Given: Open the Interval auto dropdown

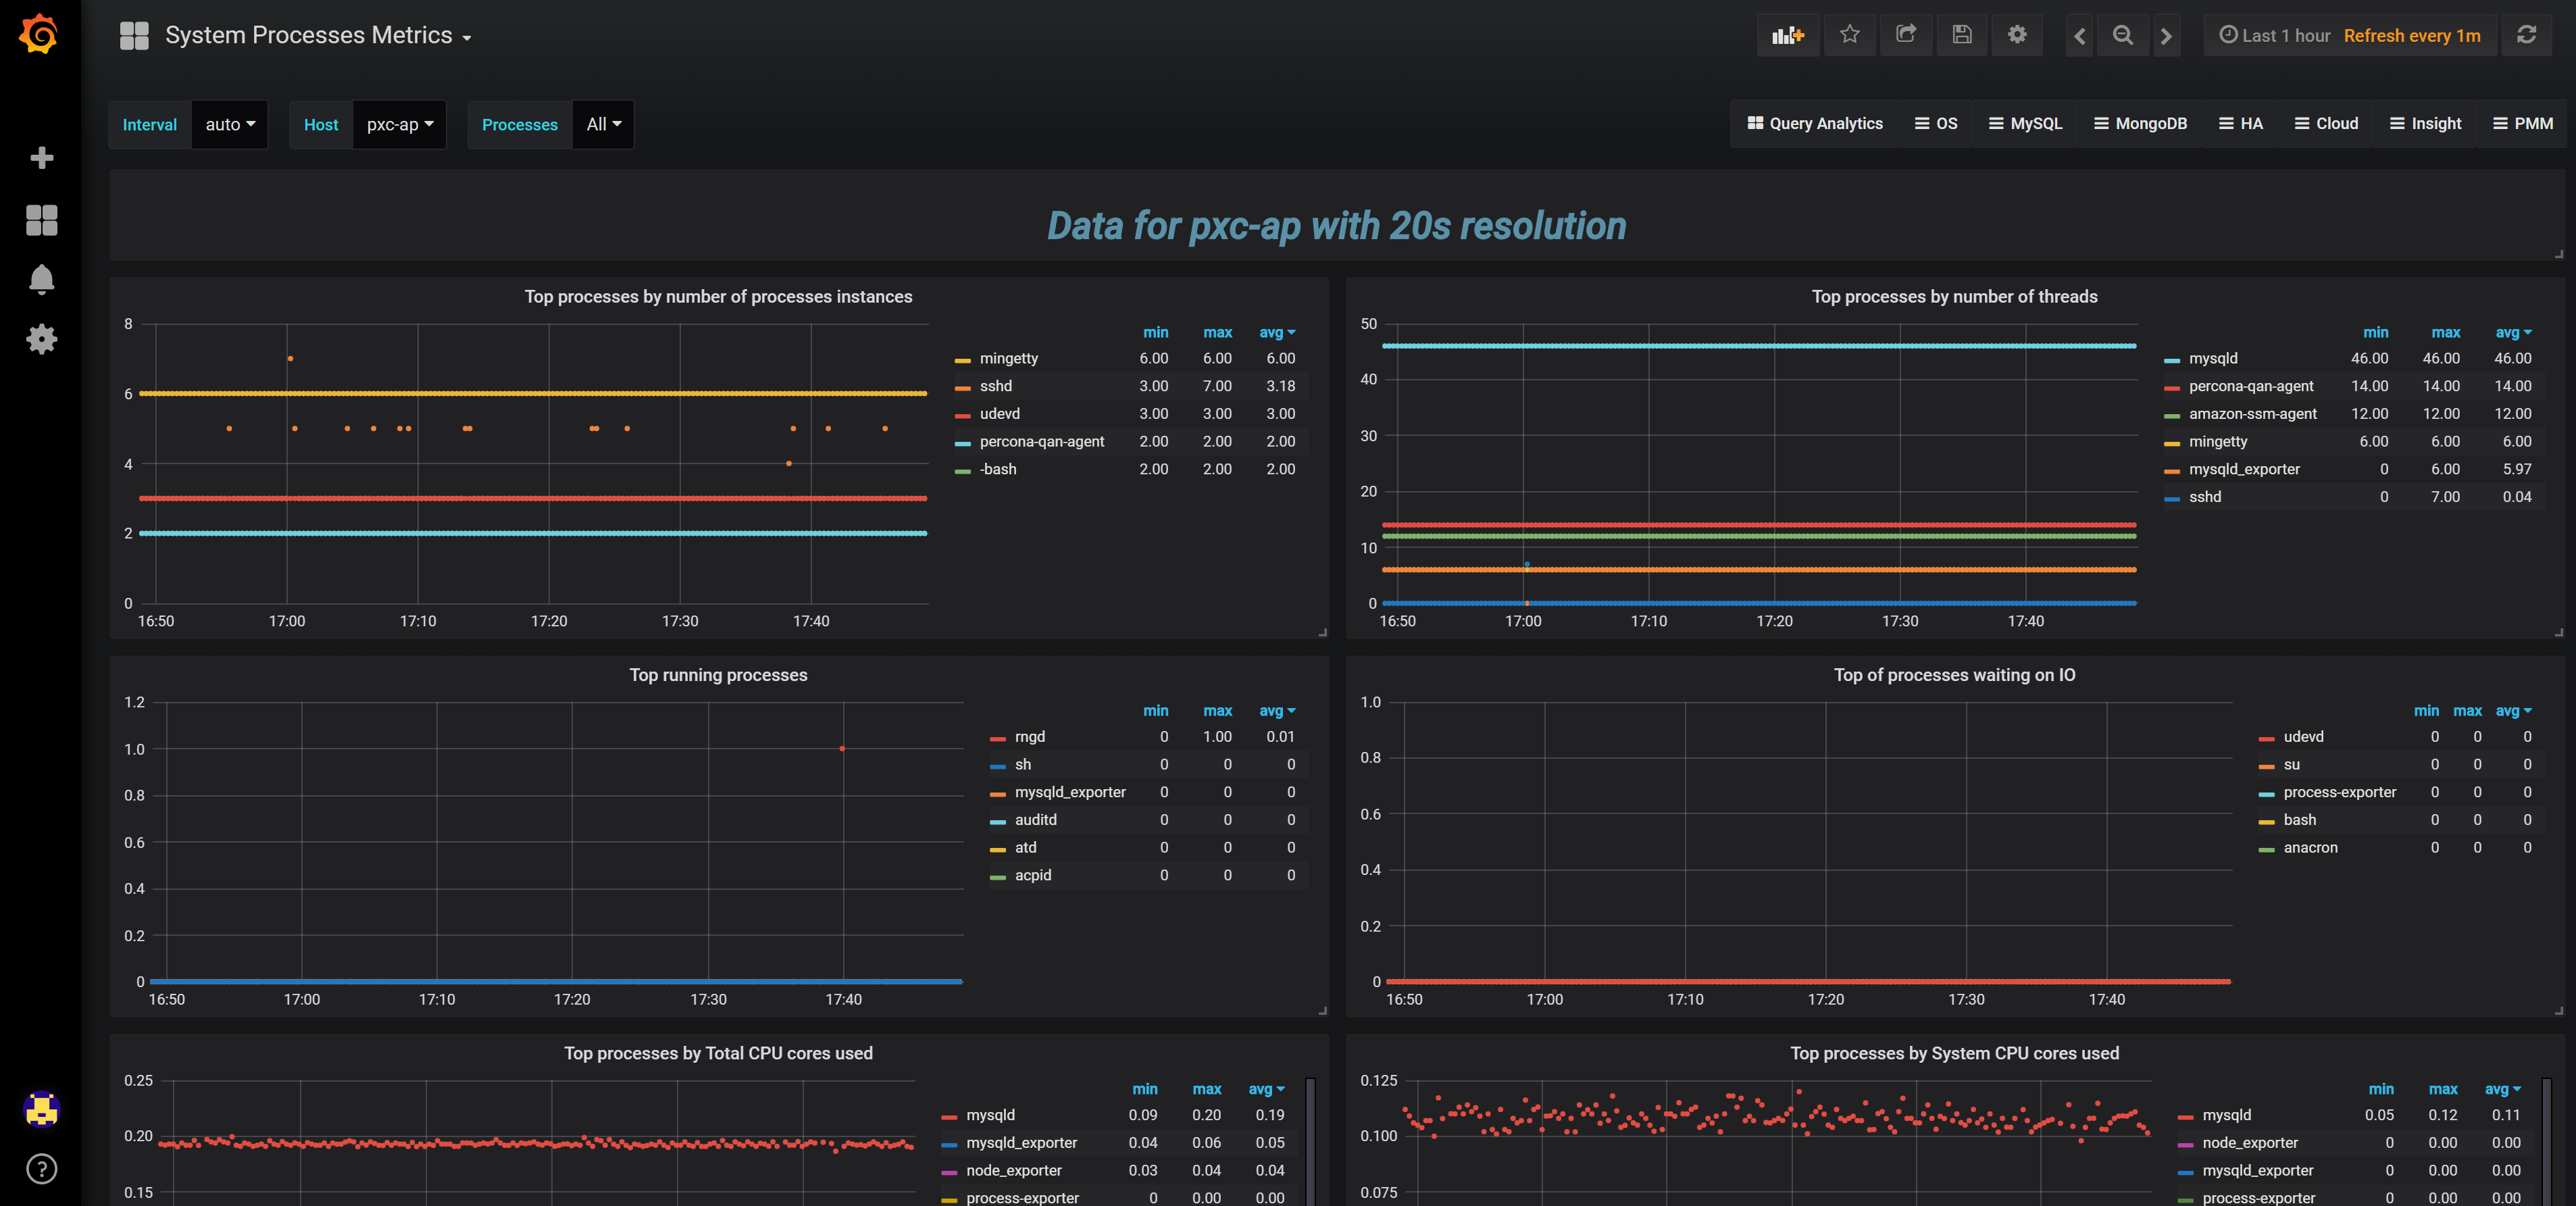Looking at the screenshot, I should click(230, 125).
